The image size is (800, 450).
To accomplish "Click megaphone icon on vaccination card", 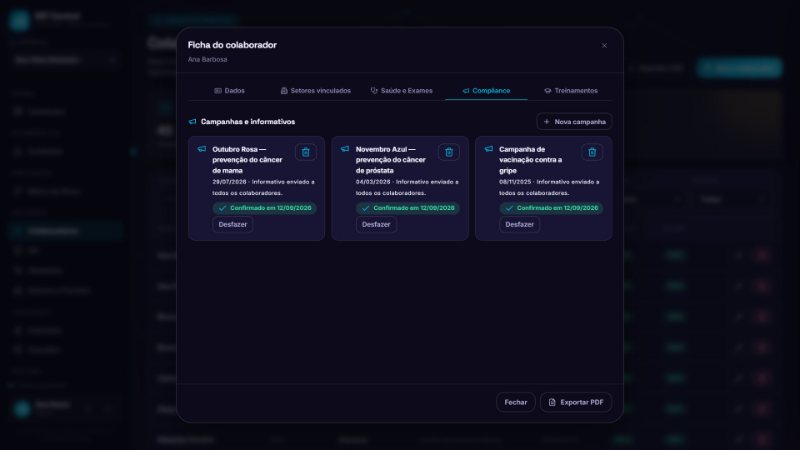I will 489,149.
